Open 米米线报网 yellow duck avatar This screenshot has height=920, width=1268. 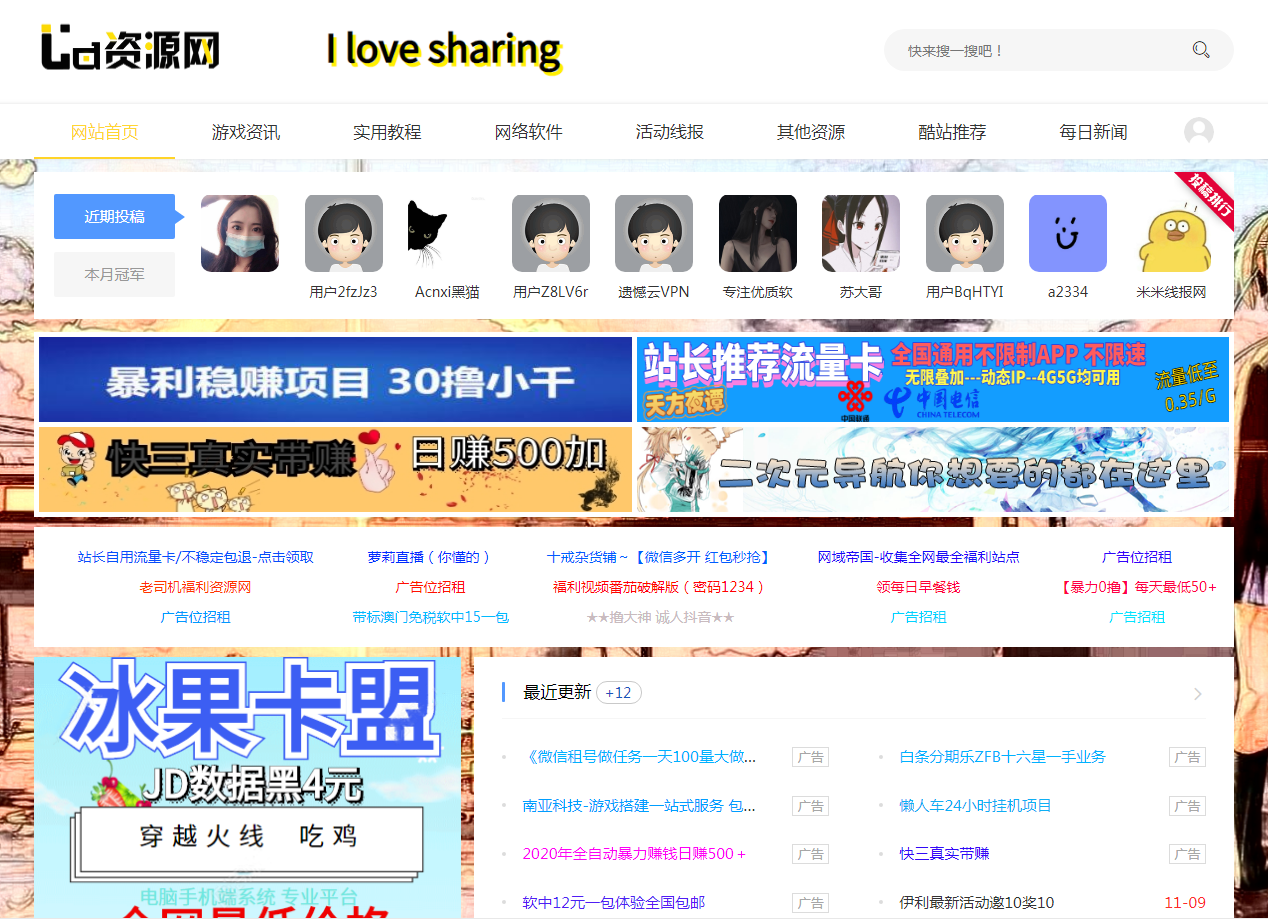tap(1172, 240)
